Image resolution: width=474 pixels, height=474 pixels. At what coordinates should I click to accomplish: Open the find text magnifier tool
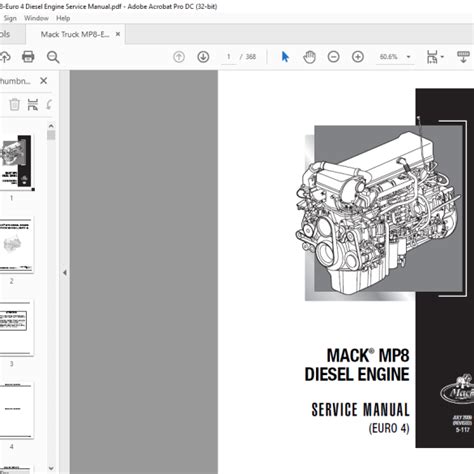click(x=53, y=57)
